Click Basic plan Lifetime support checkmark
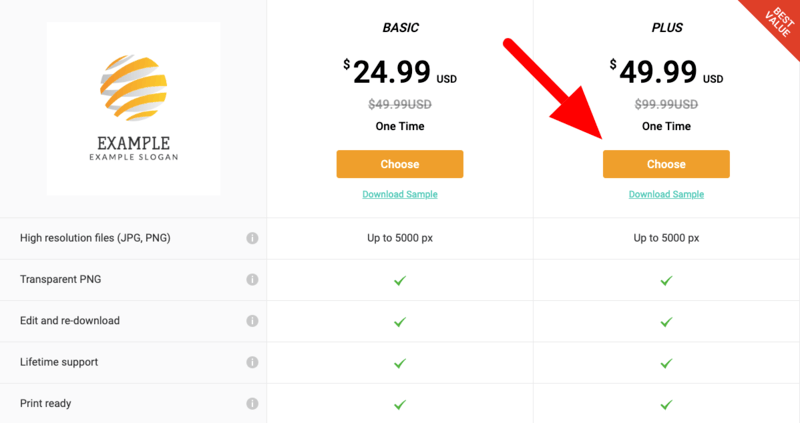 coord(399,363)
